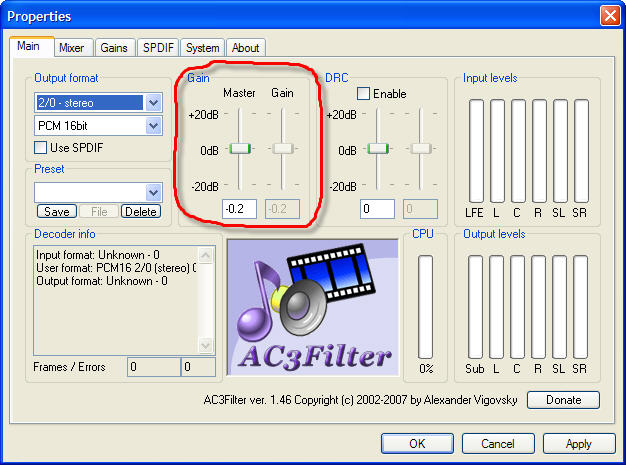626x465 pixels.
Task: Tick the DRC Enable checkbox
Action: click(x=363, y=94)
